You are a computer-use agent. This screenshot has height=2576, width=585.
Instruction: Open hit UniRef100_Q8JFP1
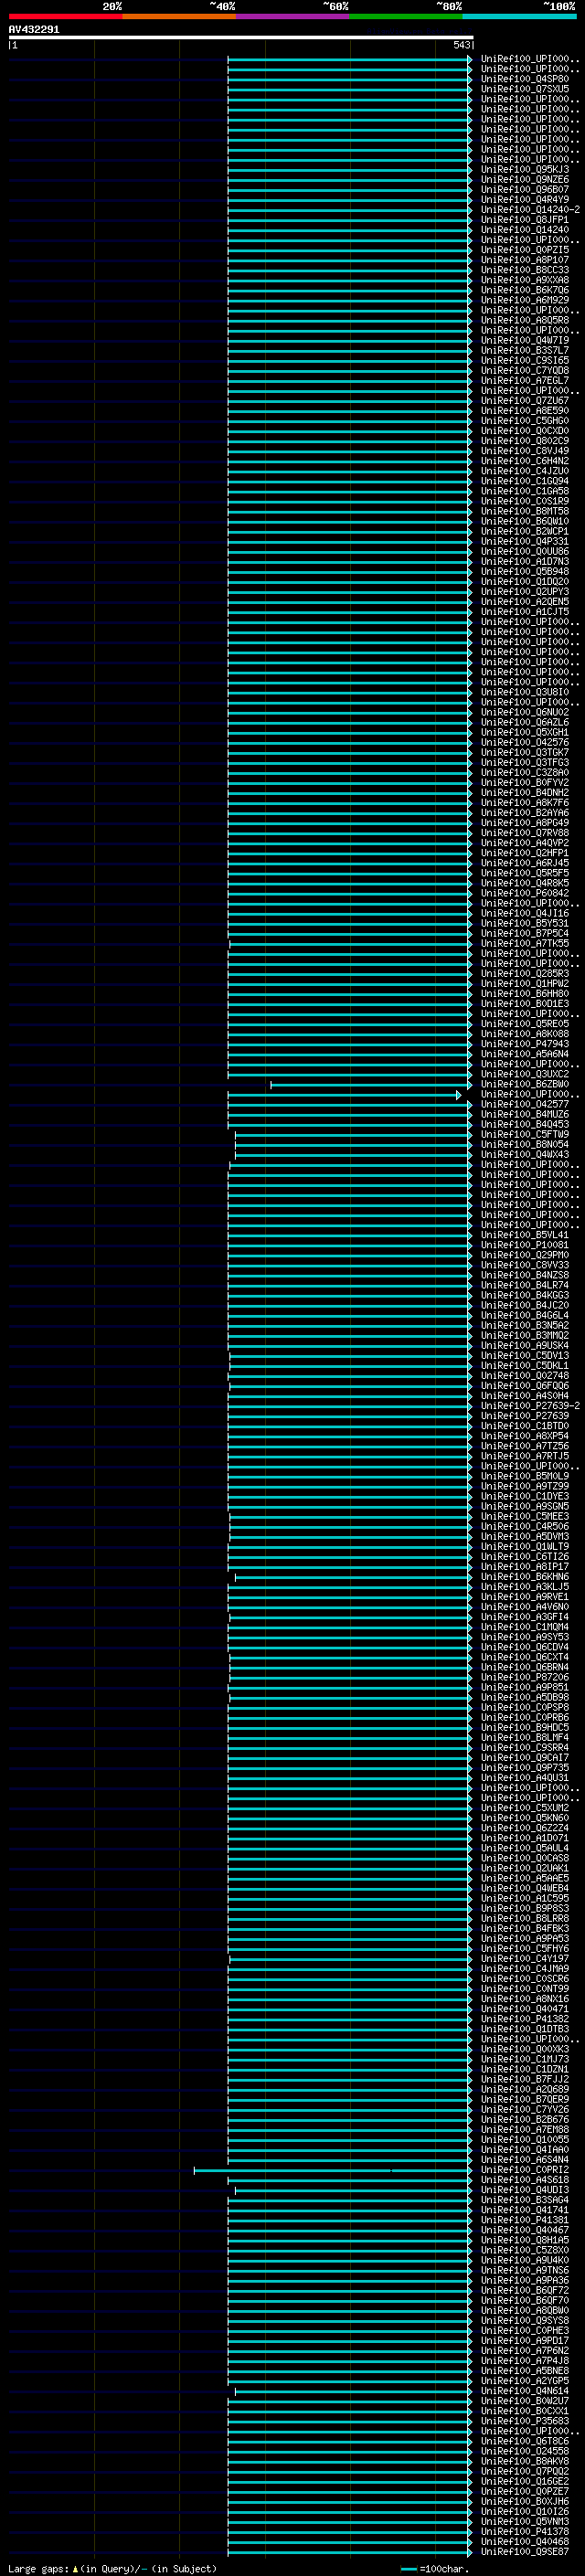click(525, 220)
